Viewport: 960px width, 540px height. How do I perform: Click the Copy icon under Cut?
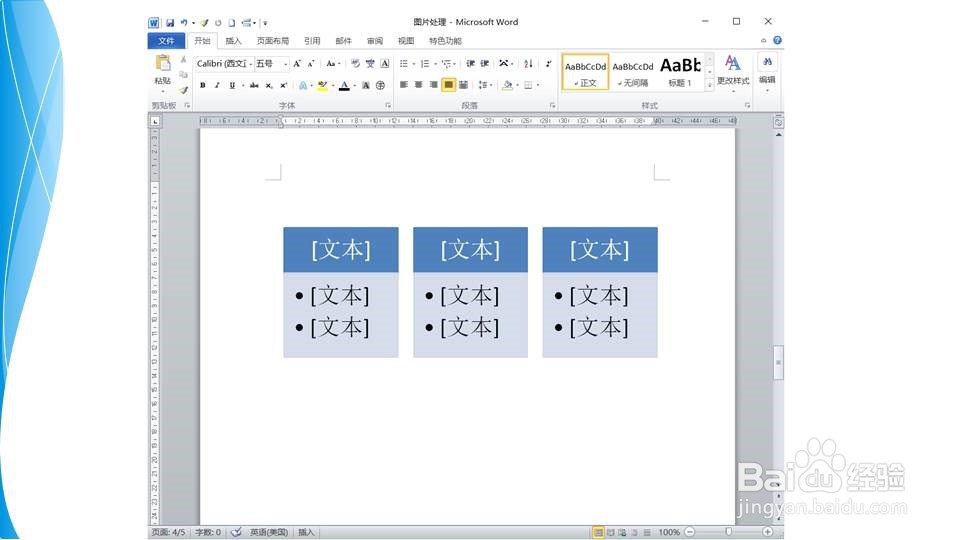[183, 75]
